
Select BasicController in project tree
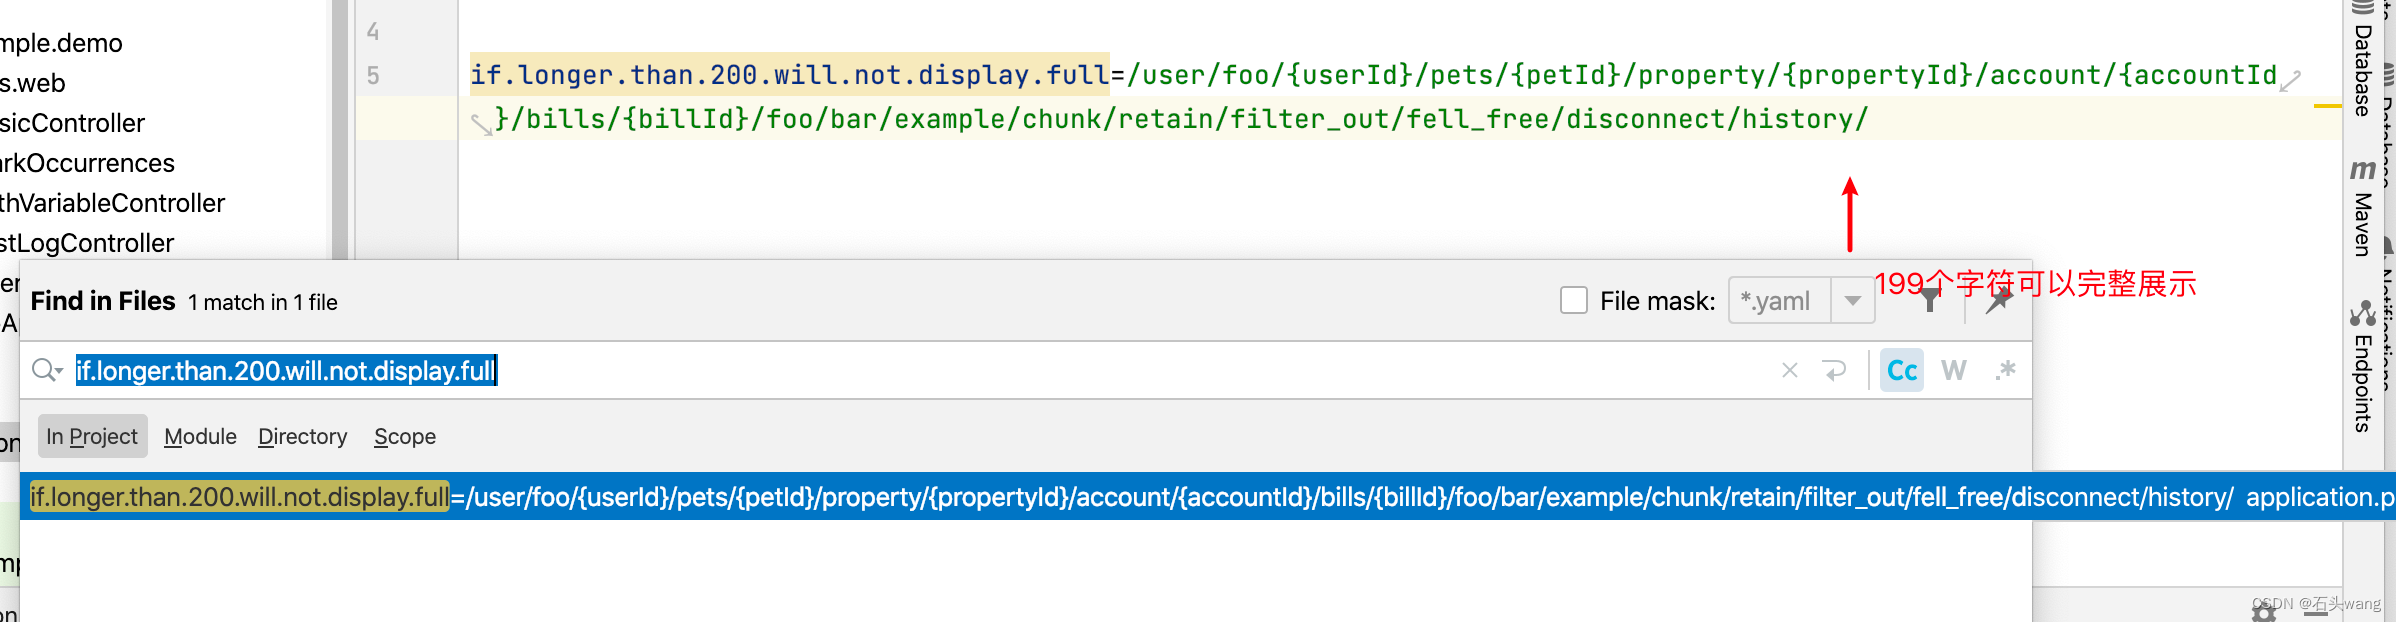tap(72, 123)
